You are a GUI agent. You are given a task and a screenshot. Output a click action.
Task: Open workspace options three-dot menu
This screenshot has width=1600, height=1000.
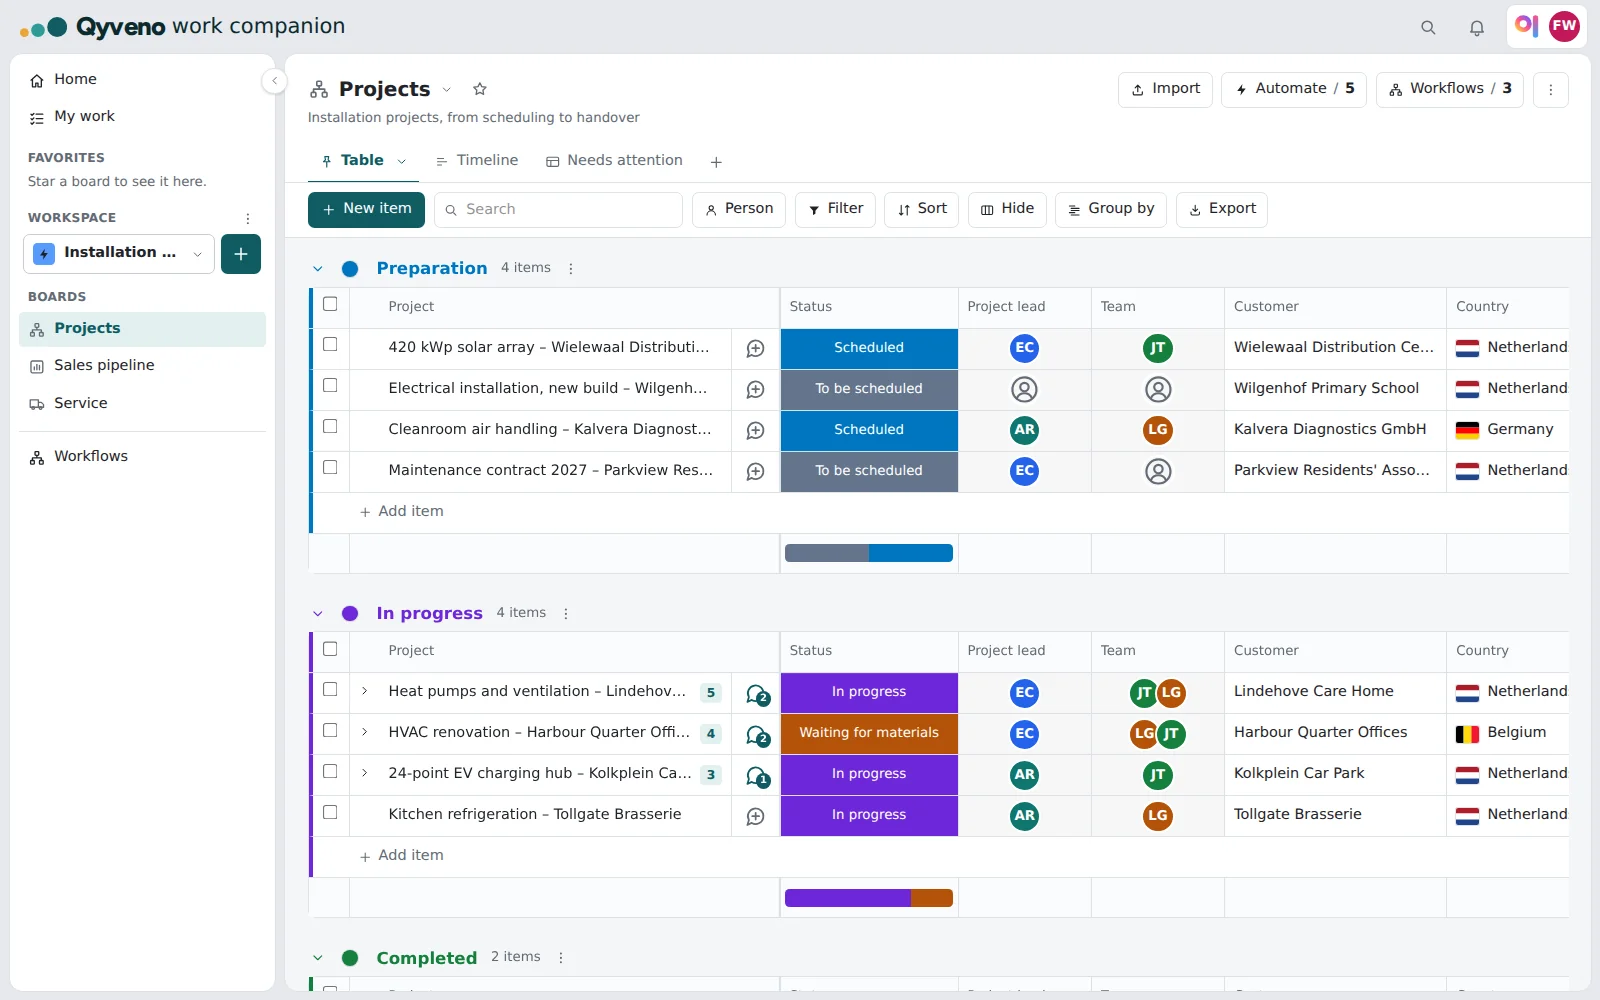pos(248,218)
